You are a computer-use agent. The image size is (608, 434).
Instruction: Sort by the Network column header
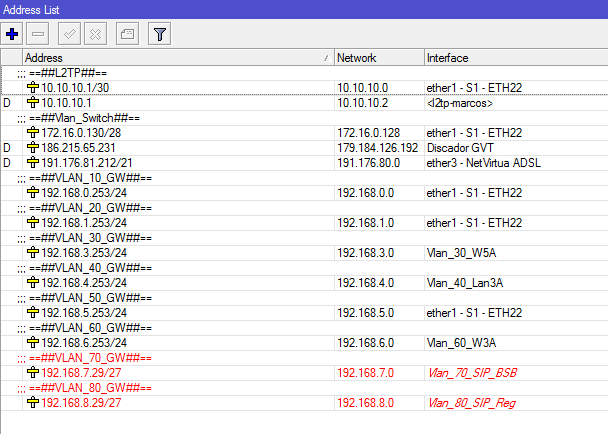tap(378, 58)
